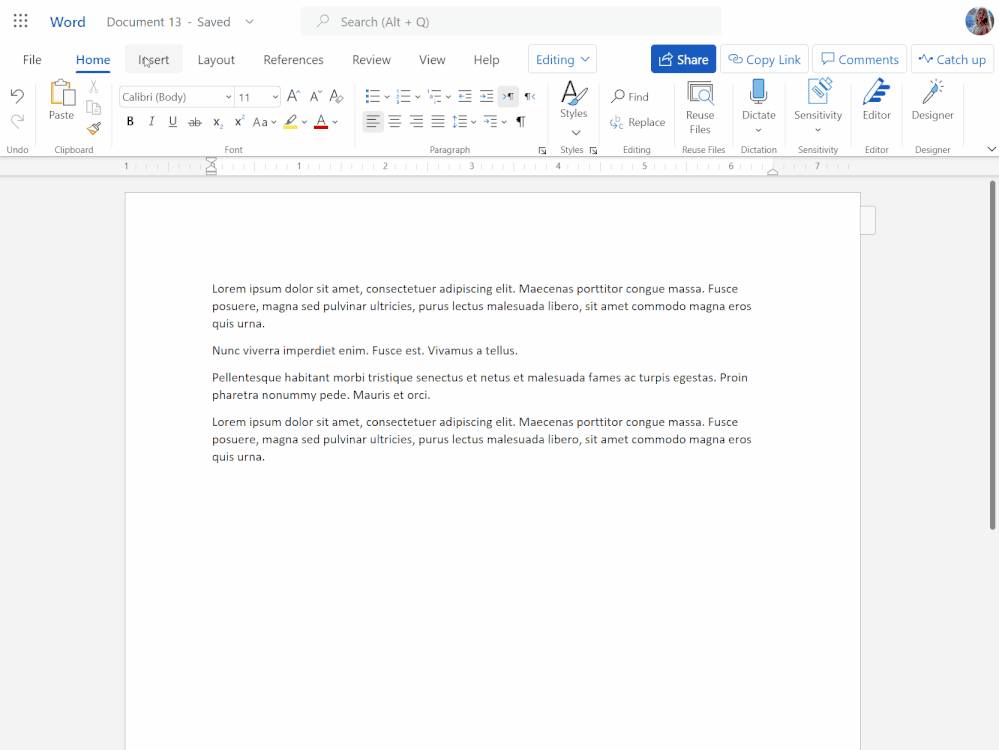The height and width of the screenshot is (750, 999).
Task: Open the numbering list dropdown
Action: (x=417, y=97)
